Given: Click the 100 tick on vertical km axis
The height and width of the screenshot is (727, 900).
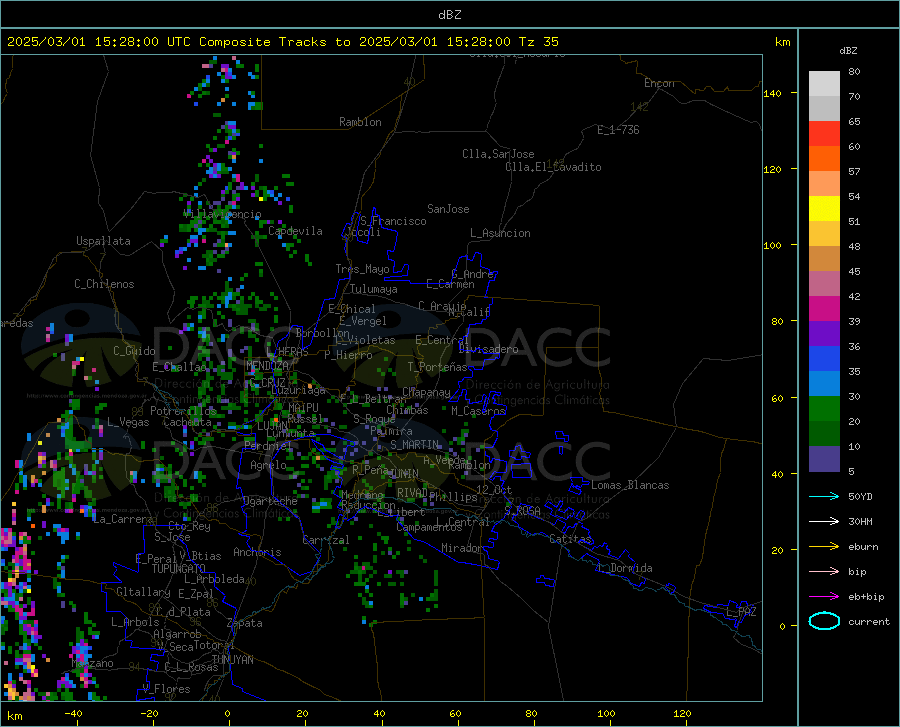Looking at the screenshot, I should click(x=773, y=246).
